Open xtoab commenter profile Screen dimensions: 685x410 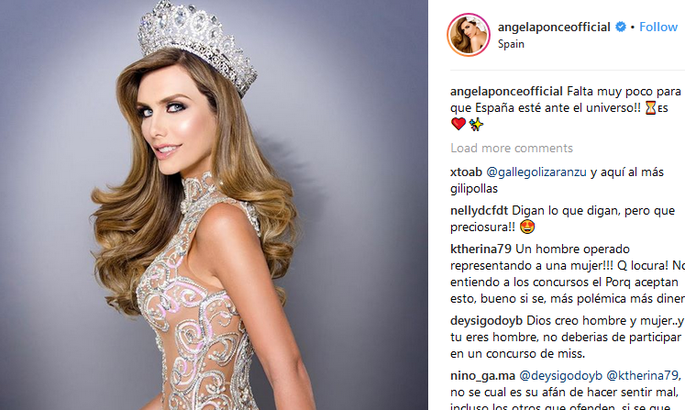point(466,172)
